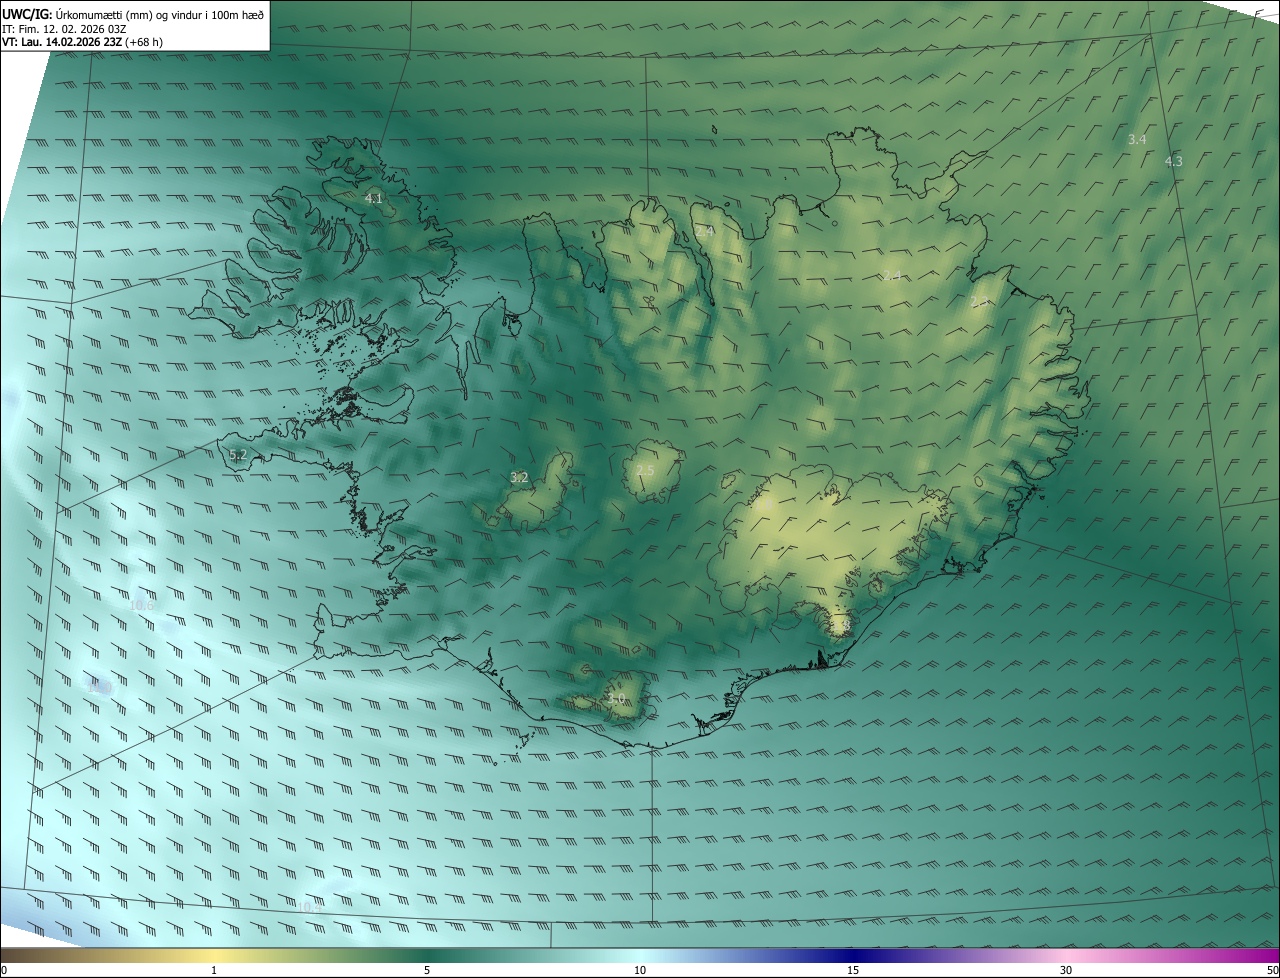Click the 4.1 value over the Westfjords

[373, 199]
